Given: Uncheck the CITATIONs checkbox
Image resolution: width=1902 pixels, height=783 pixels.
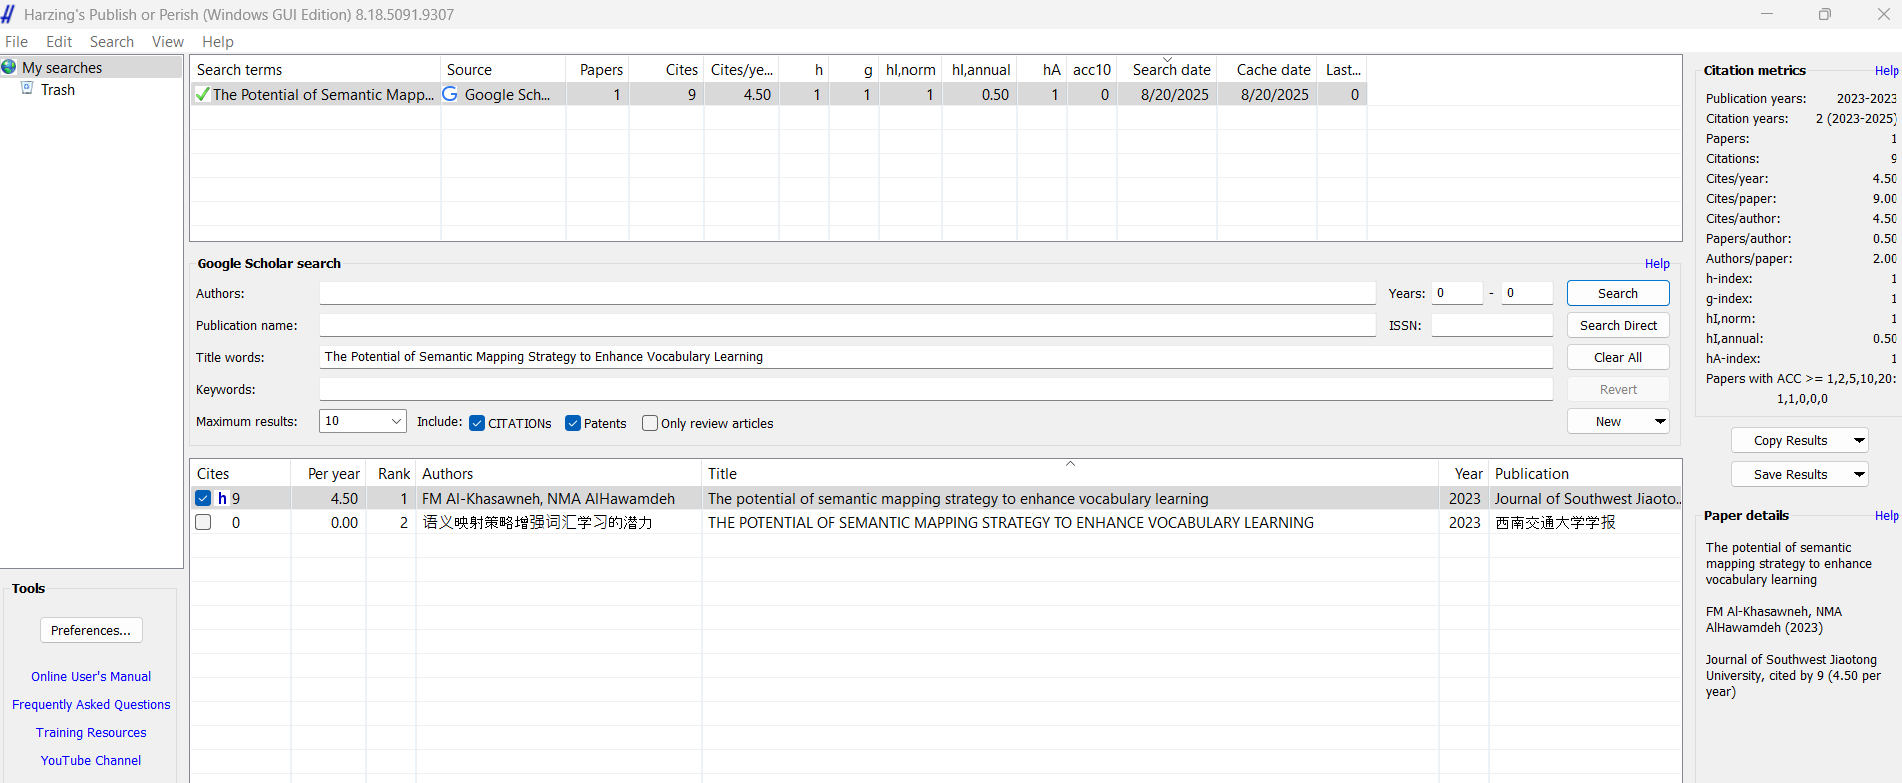Looking at the screenshot, I should tap(477, 423).
